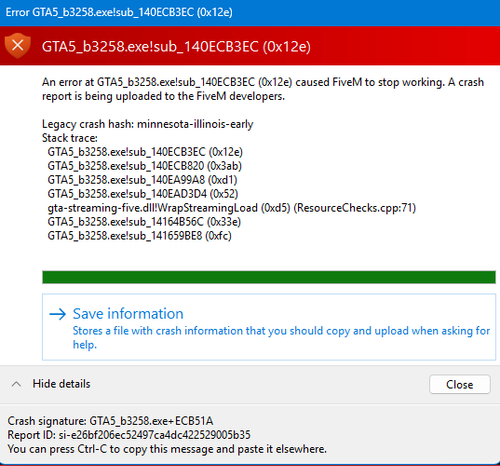Click the red shield error icon
Screen dimensions: 500x466
pyautogui.click(x=18, y=46)
